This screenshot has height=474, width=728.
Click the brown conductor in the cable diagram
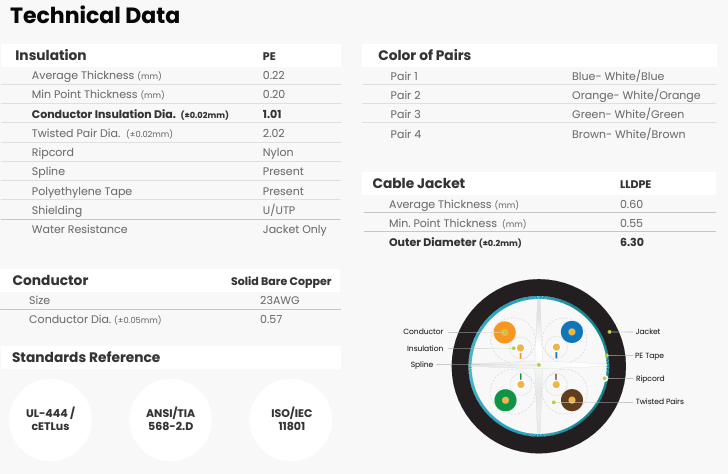click(x=572, y=400)
